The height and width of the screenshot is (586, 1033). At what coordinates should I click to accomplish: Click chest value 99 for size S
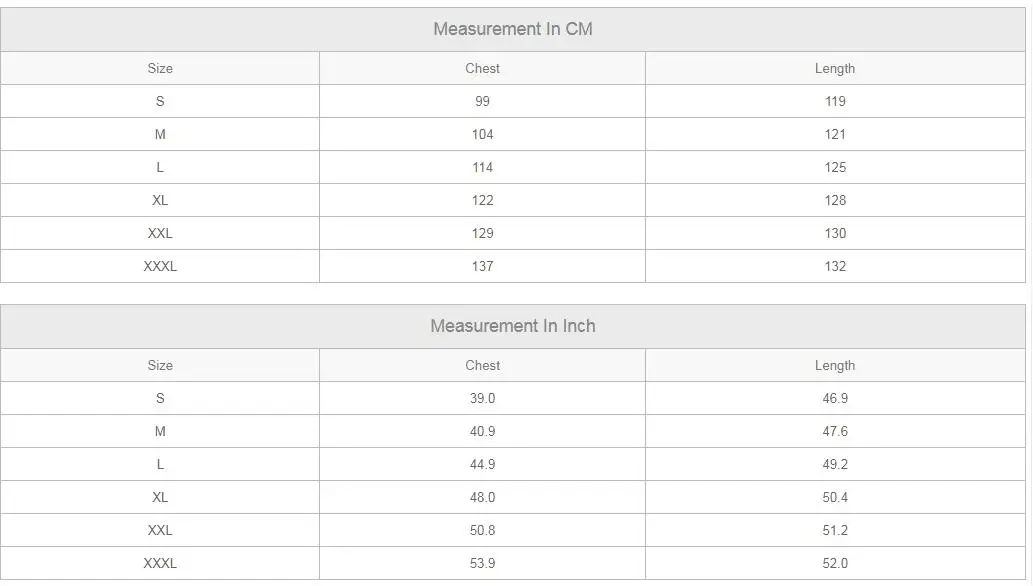tap(482, 101)
